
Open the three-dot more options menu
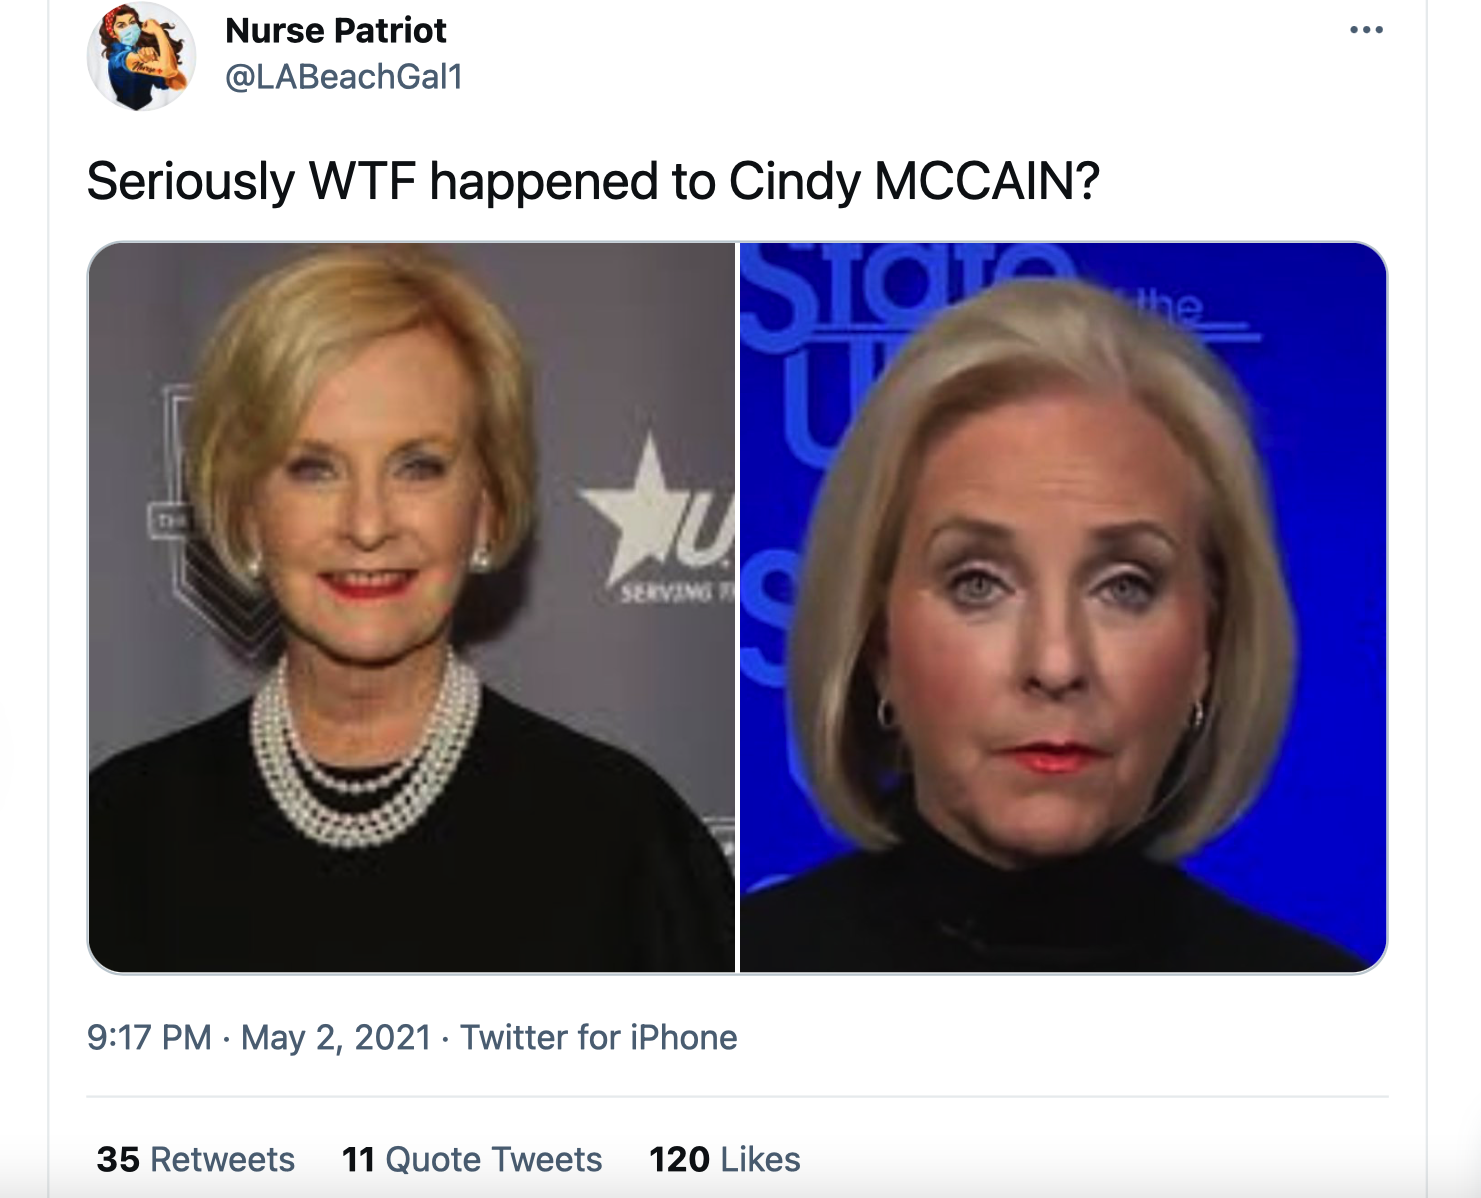pyautogui.click(x=1366, y=30)
